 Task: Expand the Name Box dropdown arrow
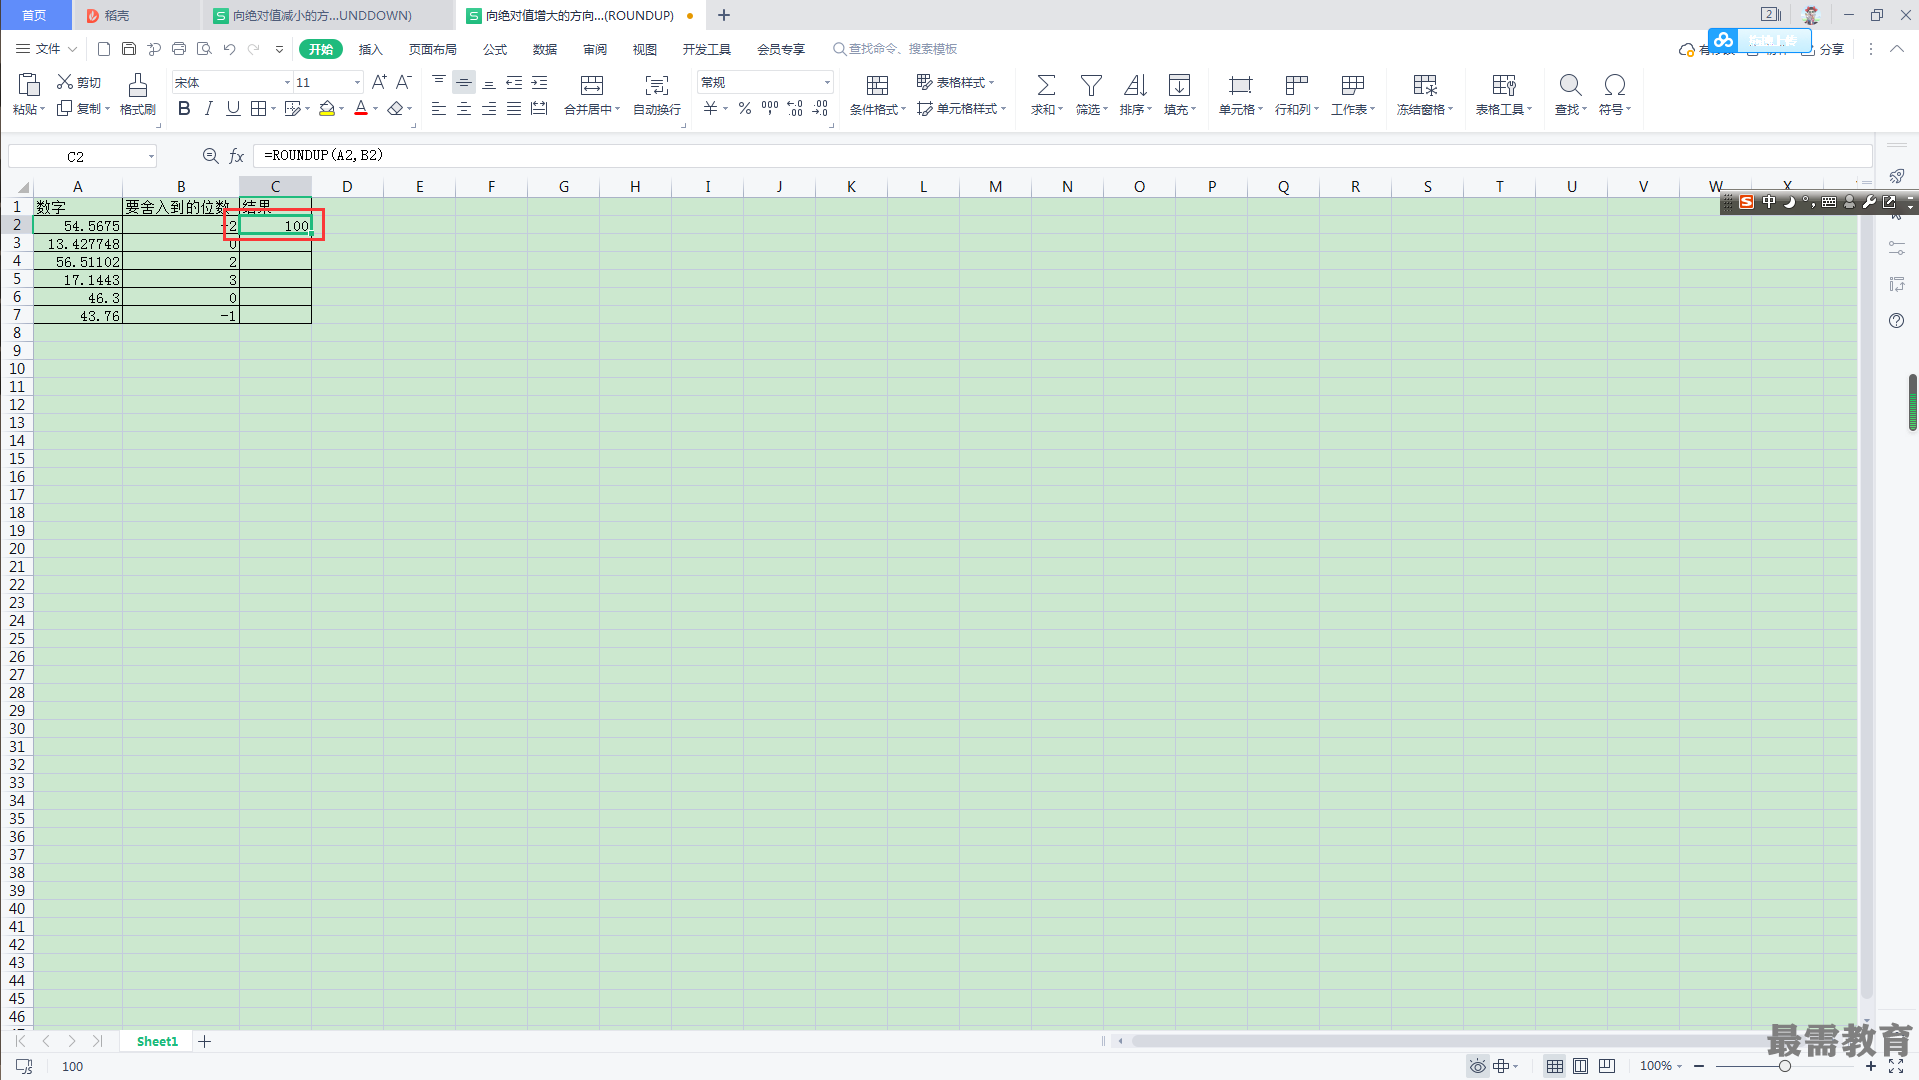click(x=151, y=156)
